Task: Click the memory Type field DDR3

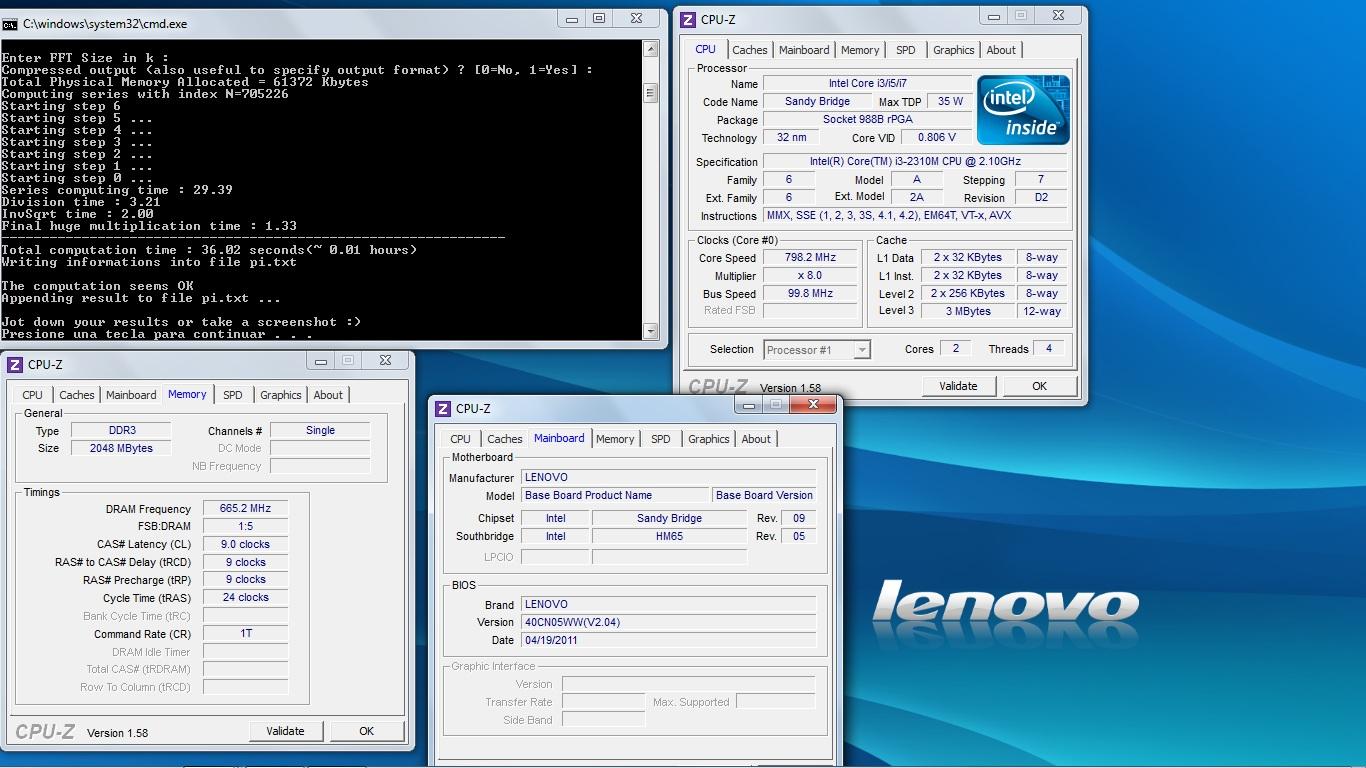Action: pos(122,430)
